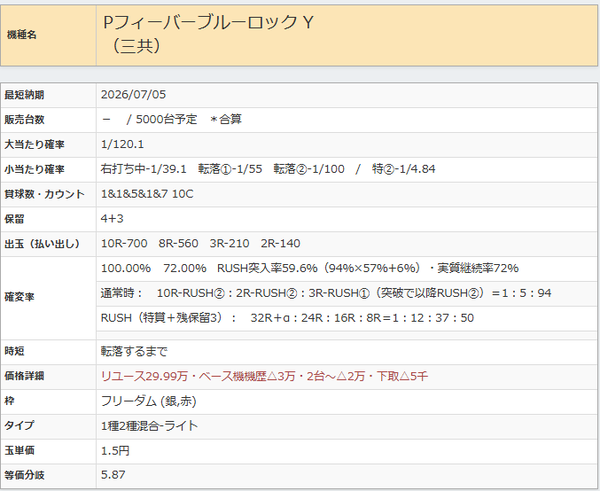600x491 pixels.
Task: Click the machine name Pフィーバーブルーロック Y
Action: (209, 22)
